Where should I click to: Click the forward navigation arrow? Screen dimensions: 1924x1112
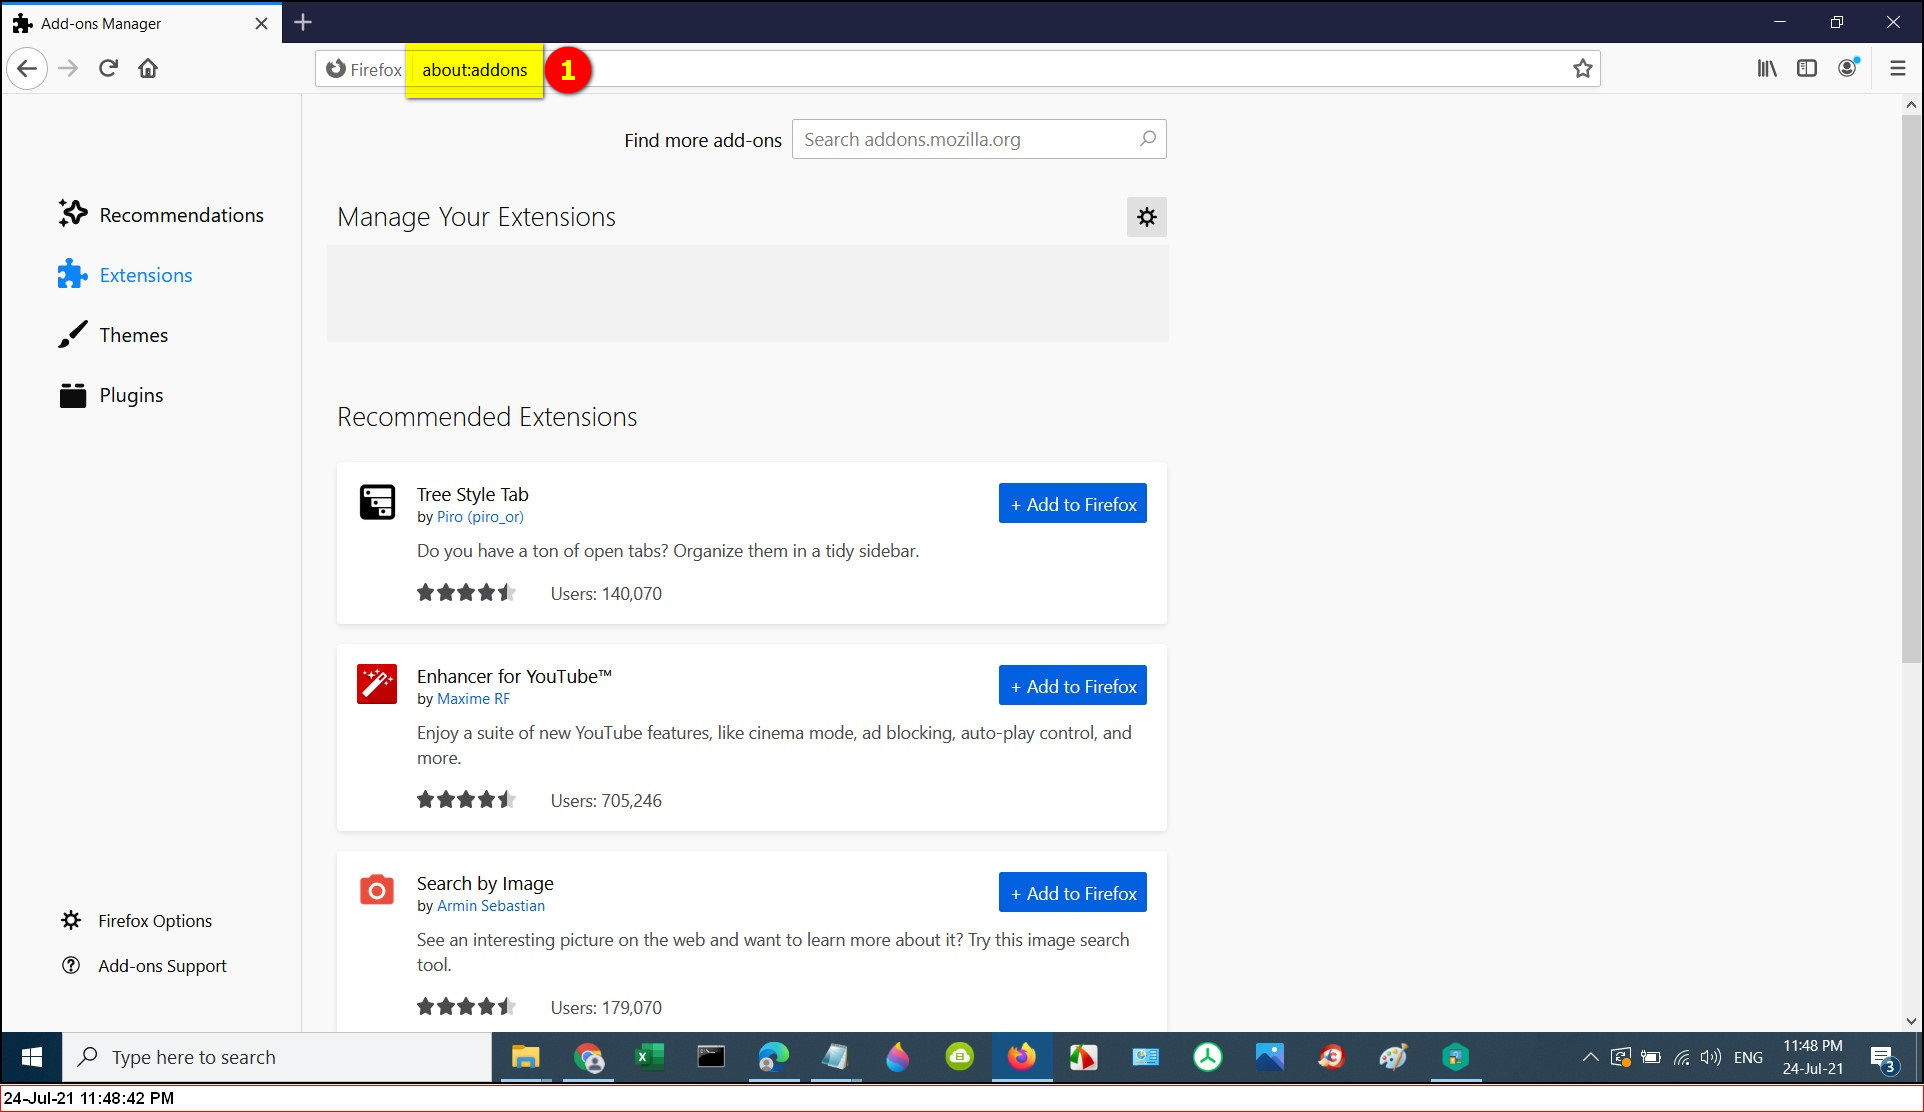[x=68, y=69]
